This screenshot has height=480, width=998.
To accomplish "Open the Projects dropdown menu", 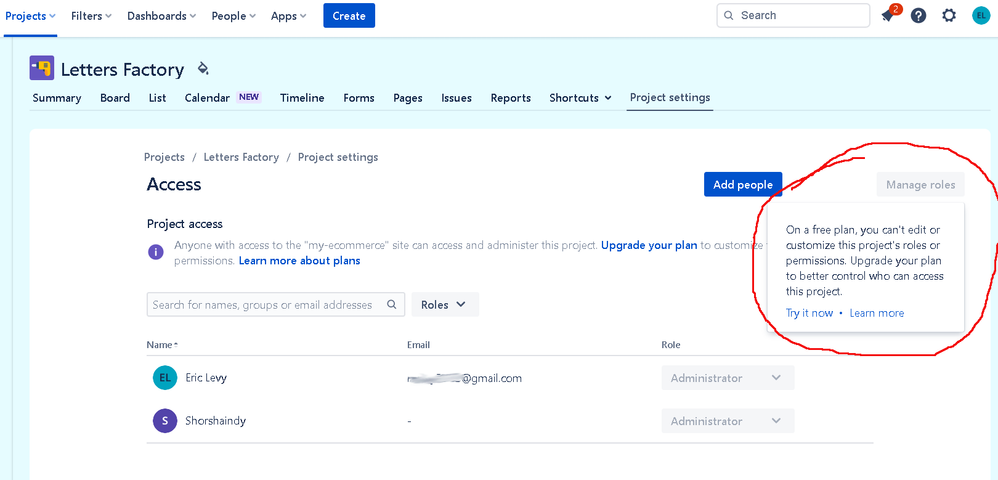I will tap(30, 16).
